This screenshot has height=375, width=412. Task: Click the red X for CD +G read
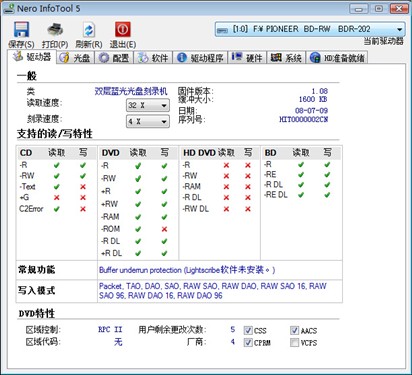pos(57,198)
